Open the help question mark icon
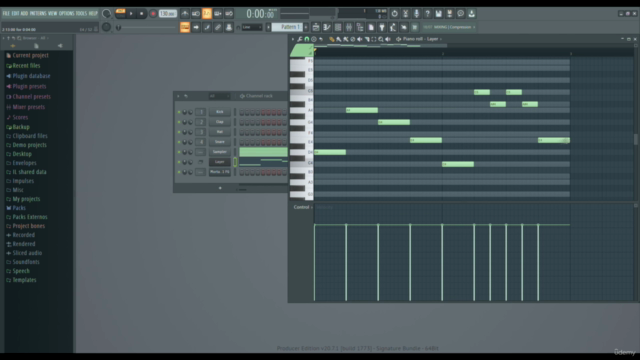 pos(427,13)
